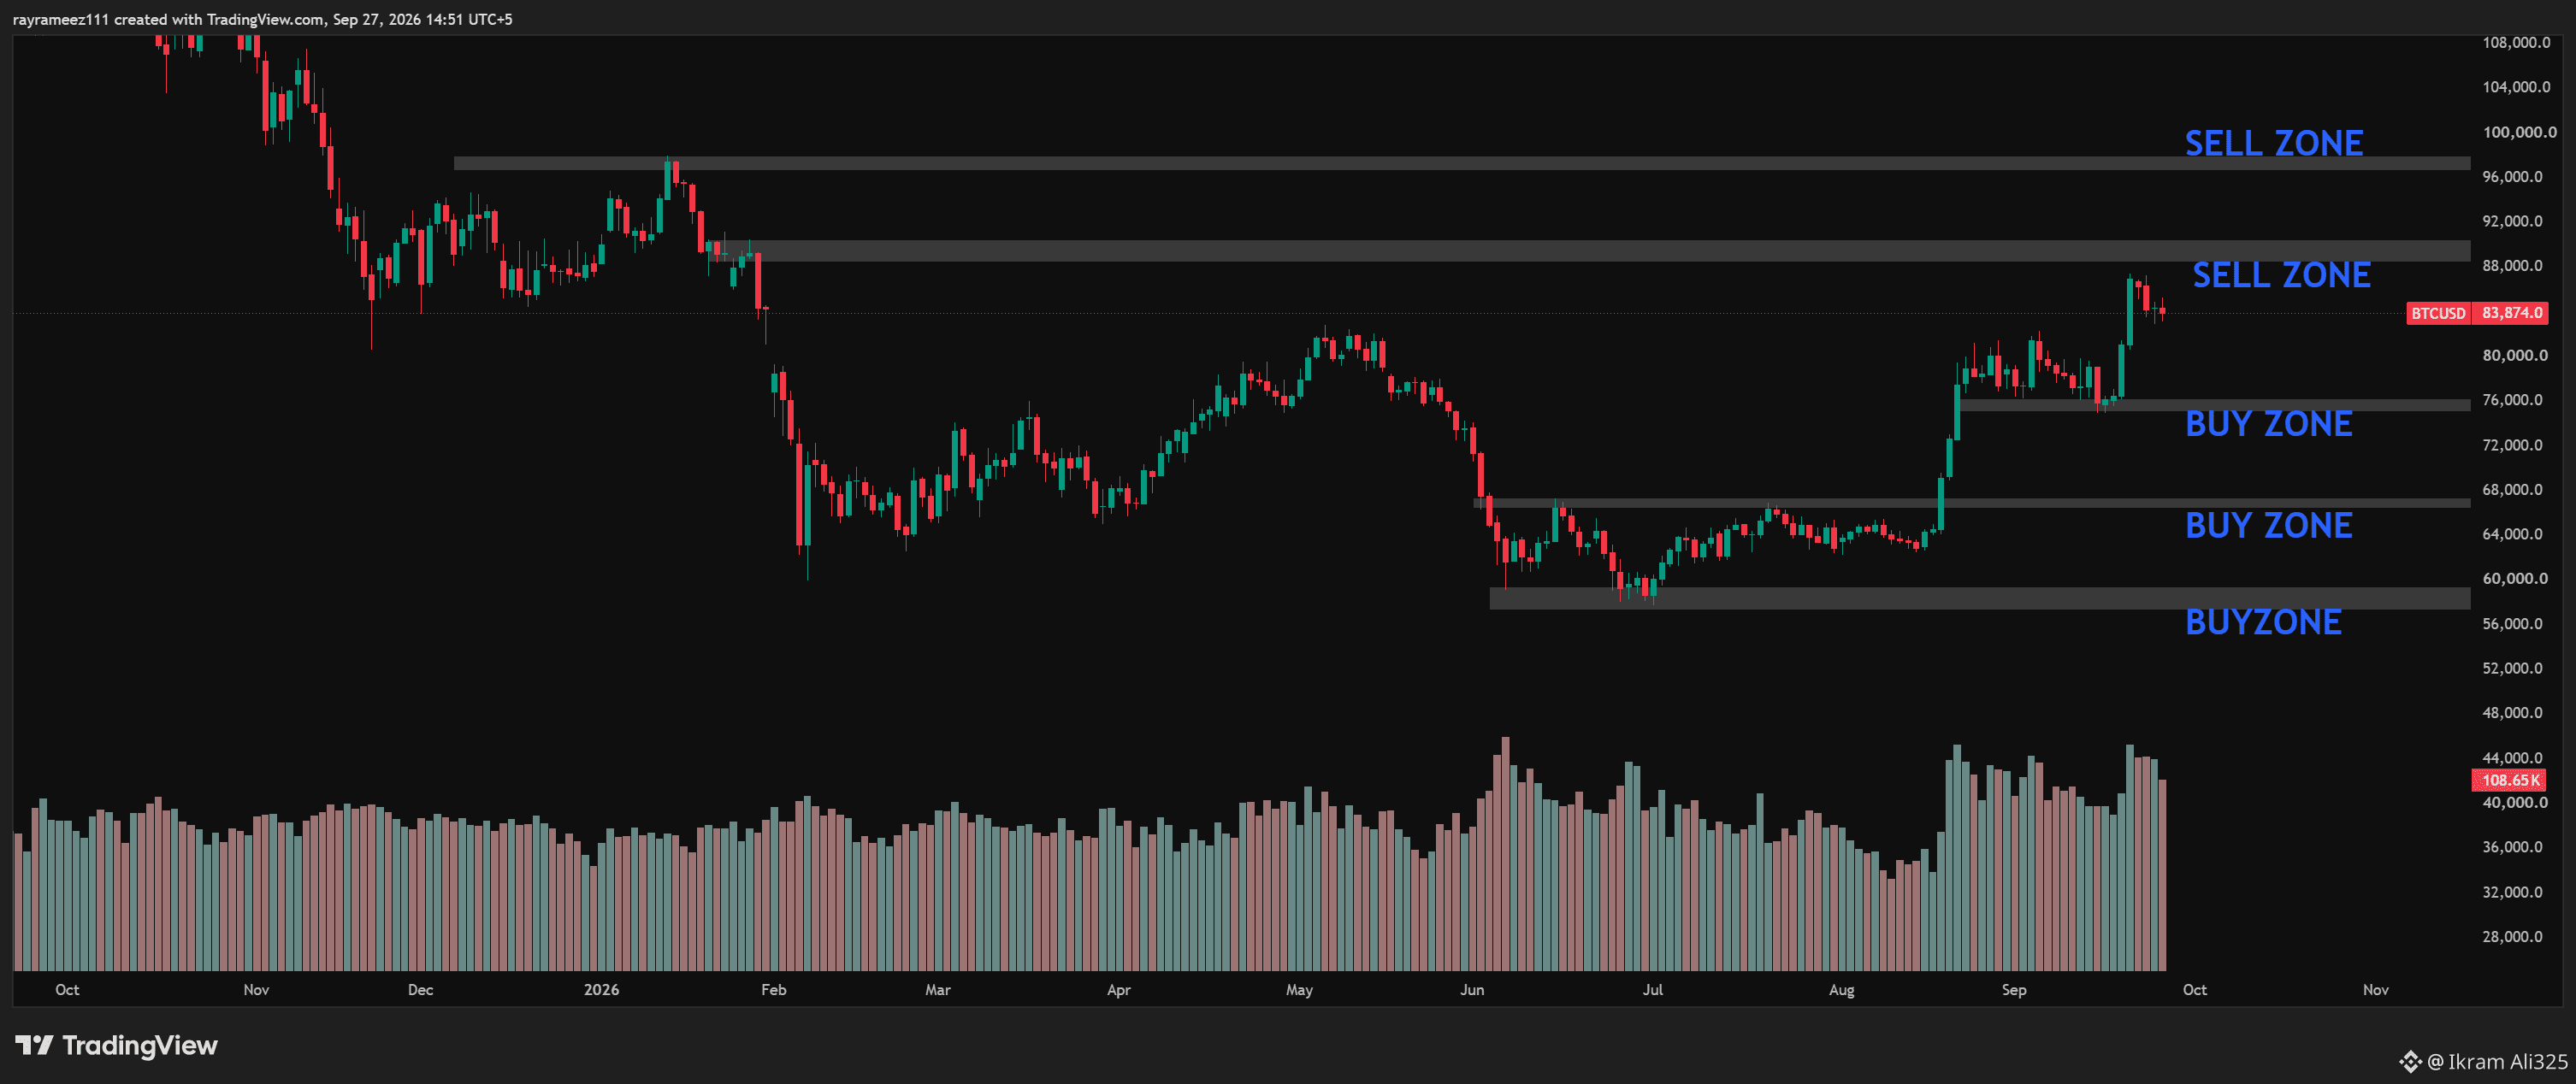The height and width of the screenshot is (1084, 2576).
Task: Select the top SELL ZONE text label
Action: (2273, 143)
